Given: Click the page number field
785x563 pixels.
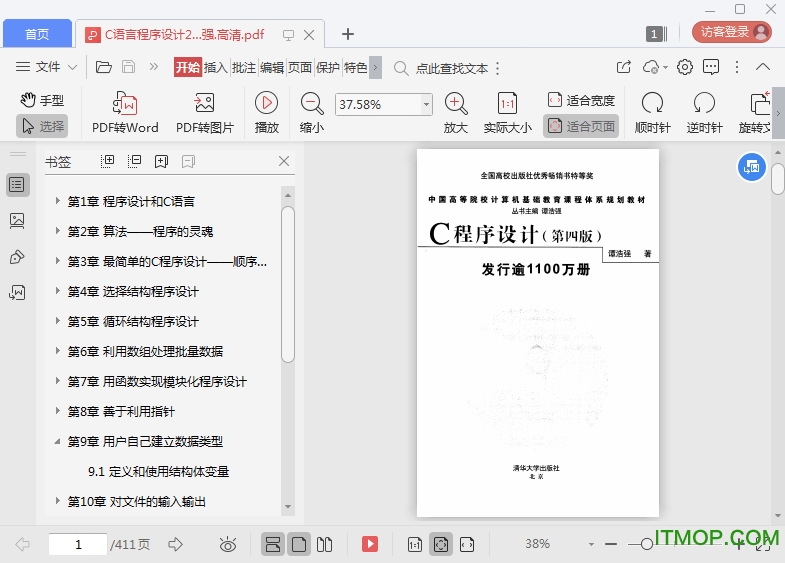Looking at the screenshot, I should pyautogui.click(x=78, y=544).
